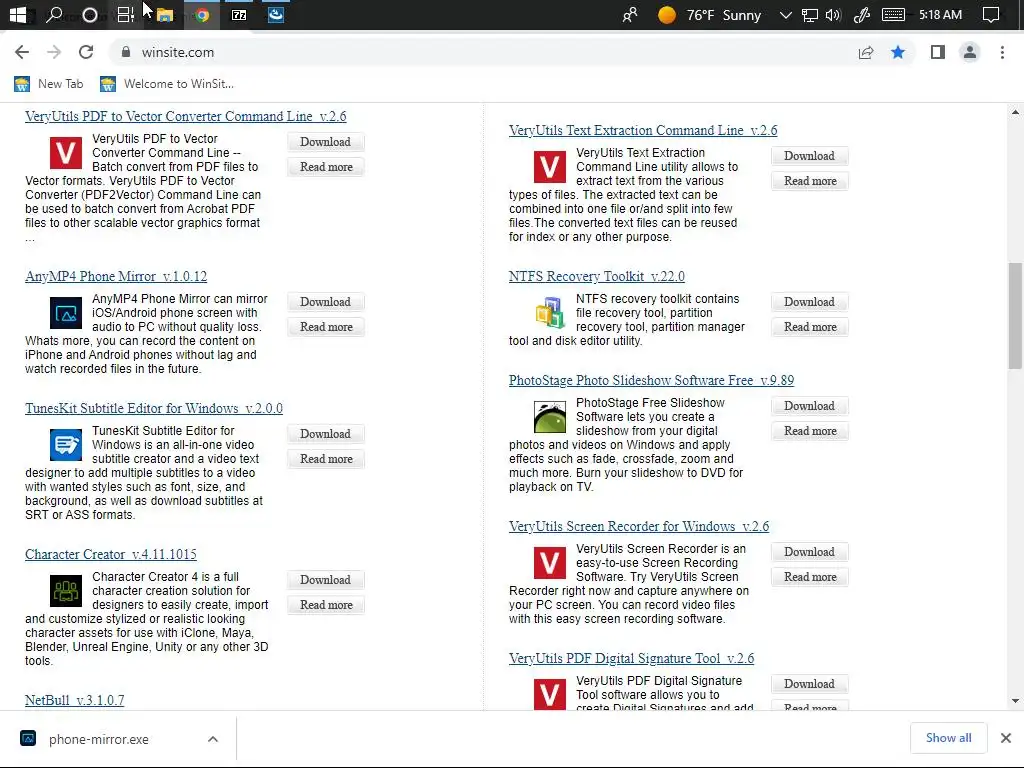The height and width of the screenshot is (768, 1024).
Task: Open NTFS Recovery Toolkit v.22.0 link
Action: pos(596,276)
